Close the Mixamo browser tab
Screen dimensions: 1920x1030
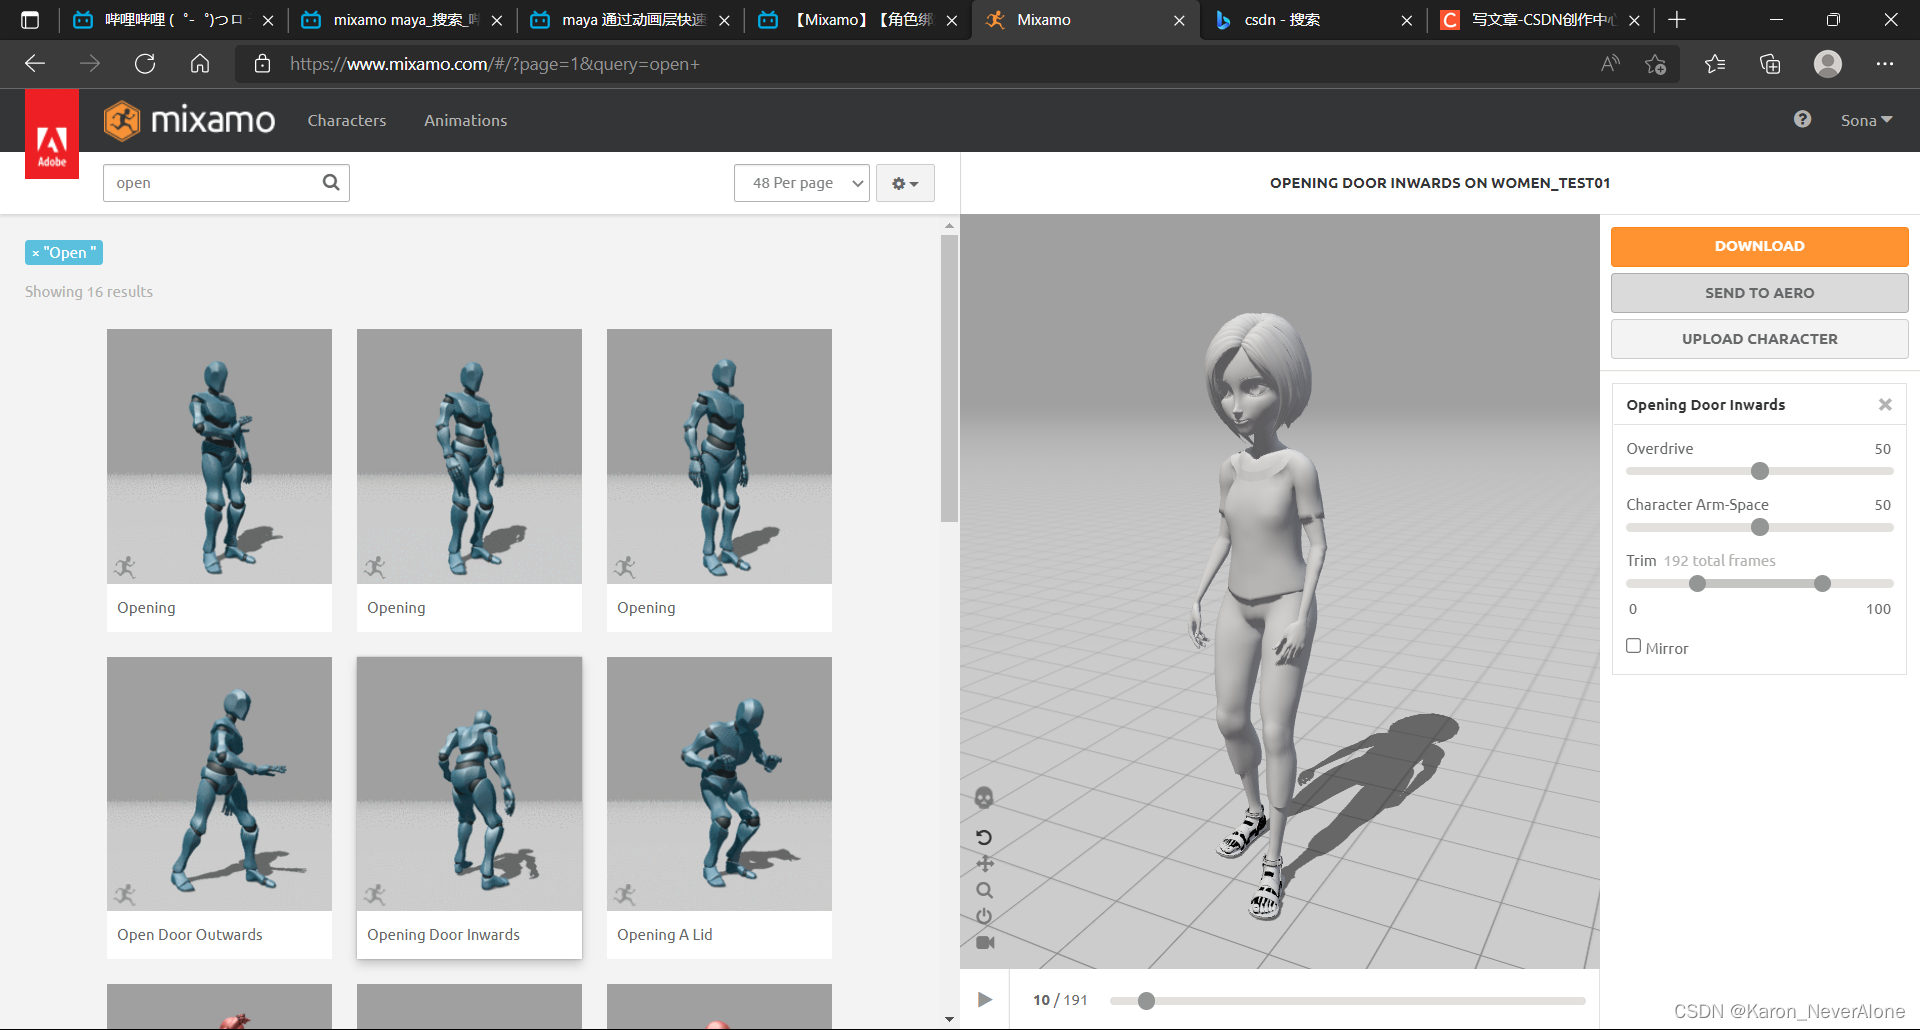pos(1179,20)
